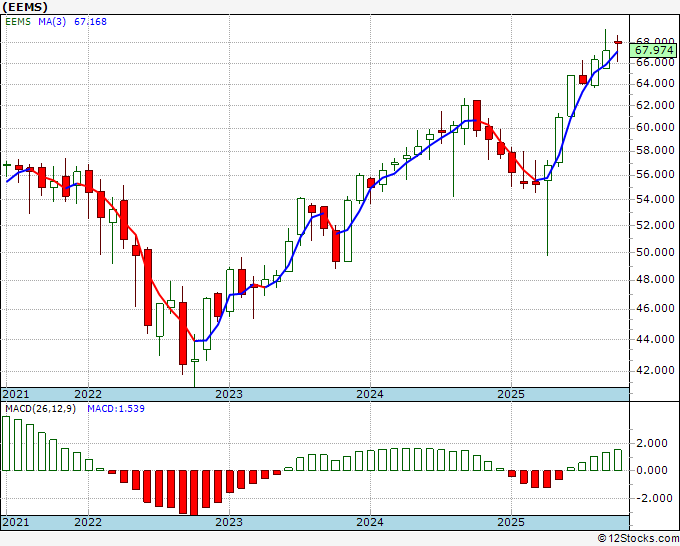This screenshot has width=680, height=546.
Task: Click the 0.000 MACD axis label
Action: tap(651, 470)
